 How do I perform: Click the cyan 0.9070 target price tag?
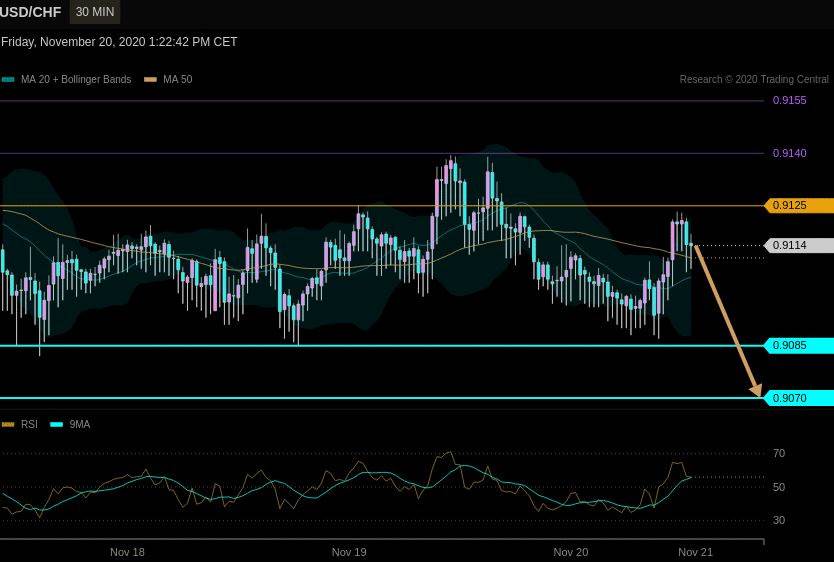tap(799, 398)
